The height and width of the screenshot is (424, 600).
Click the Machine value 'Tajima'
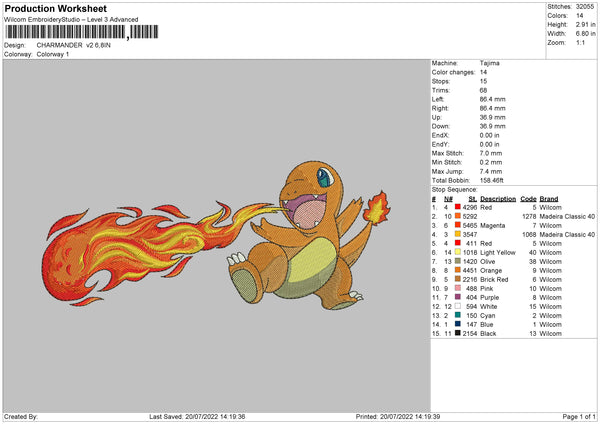(x=489, y=63)
